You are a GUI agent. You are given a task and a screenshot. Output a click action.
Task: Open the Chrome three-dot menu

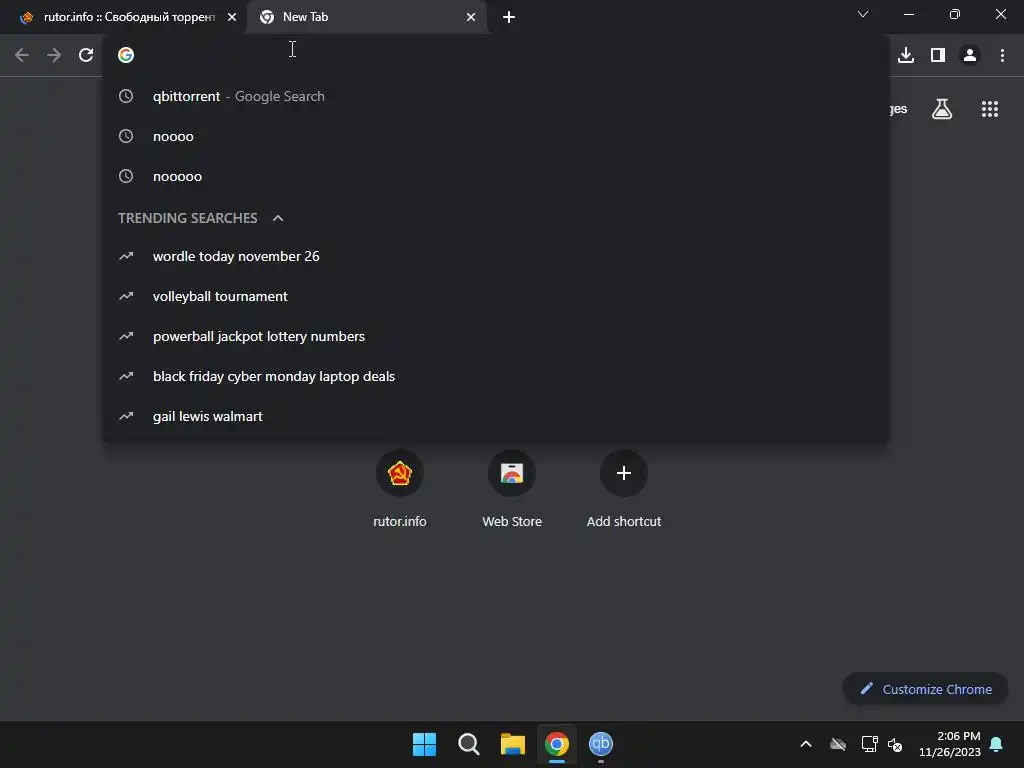1002,55
